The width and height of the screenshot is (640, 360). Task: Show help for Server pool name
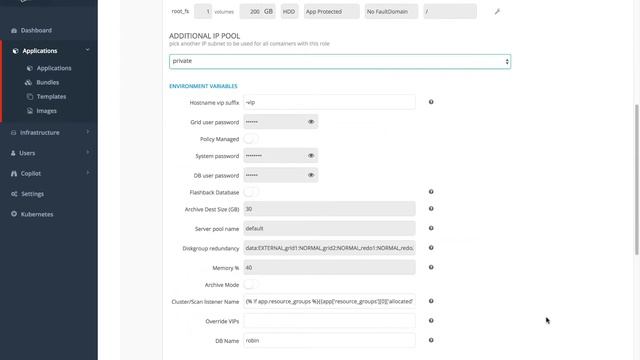pos(431,229)
